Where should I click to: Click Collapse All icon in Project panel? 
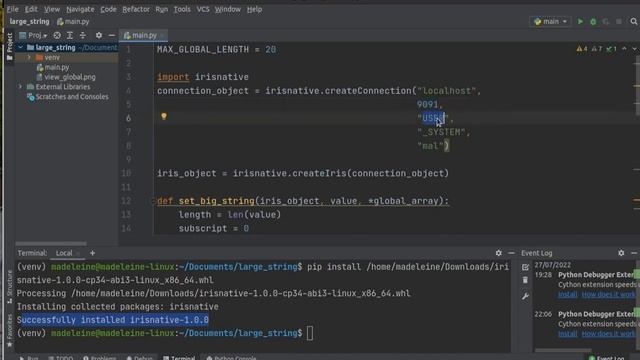point(83,36)
